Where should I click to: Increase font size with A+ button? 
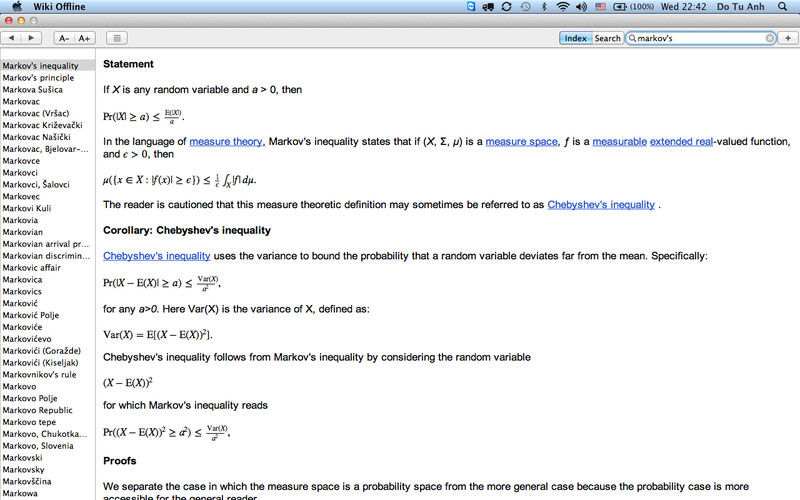[x=85, y=38]
